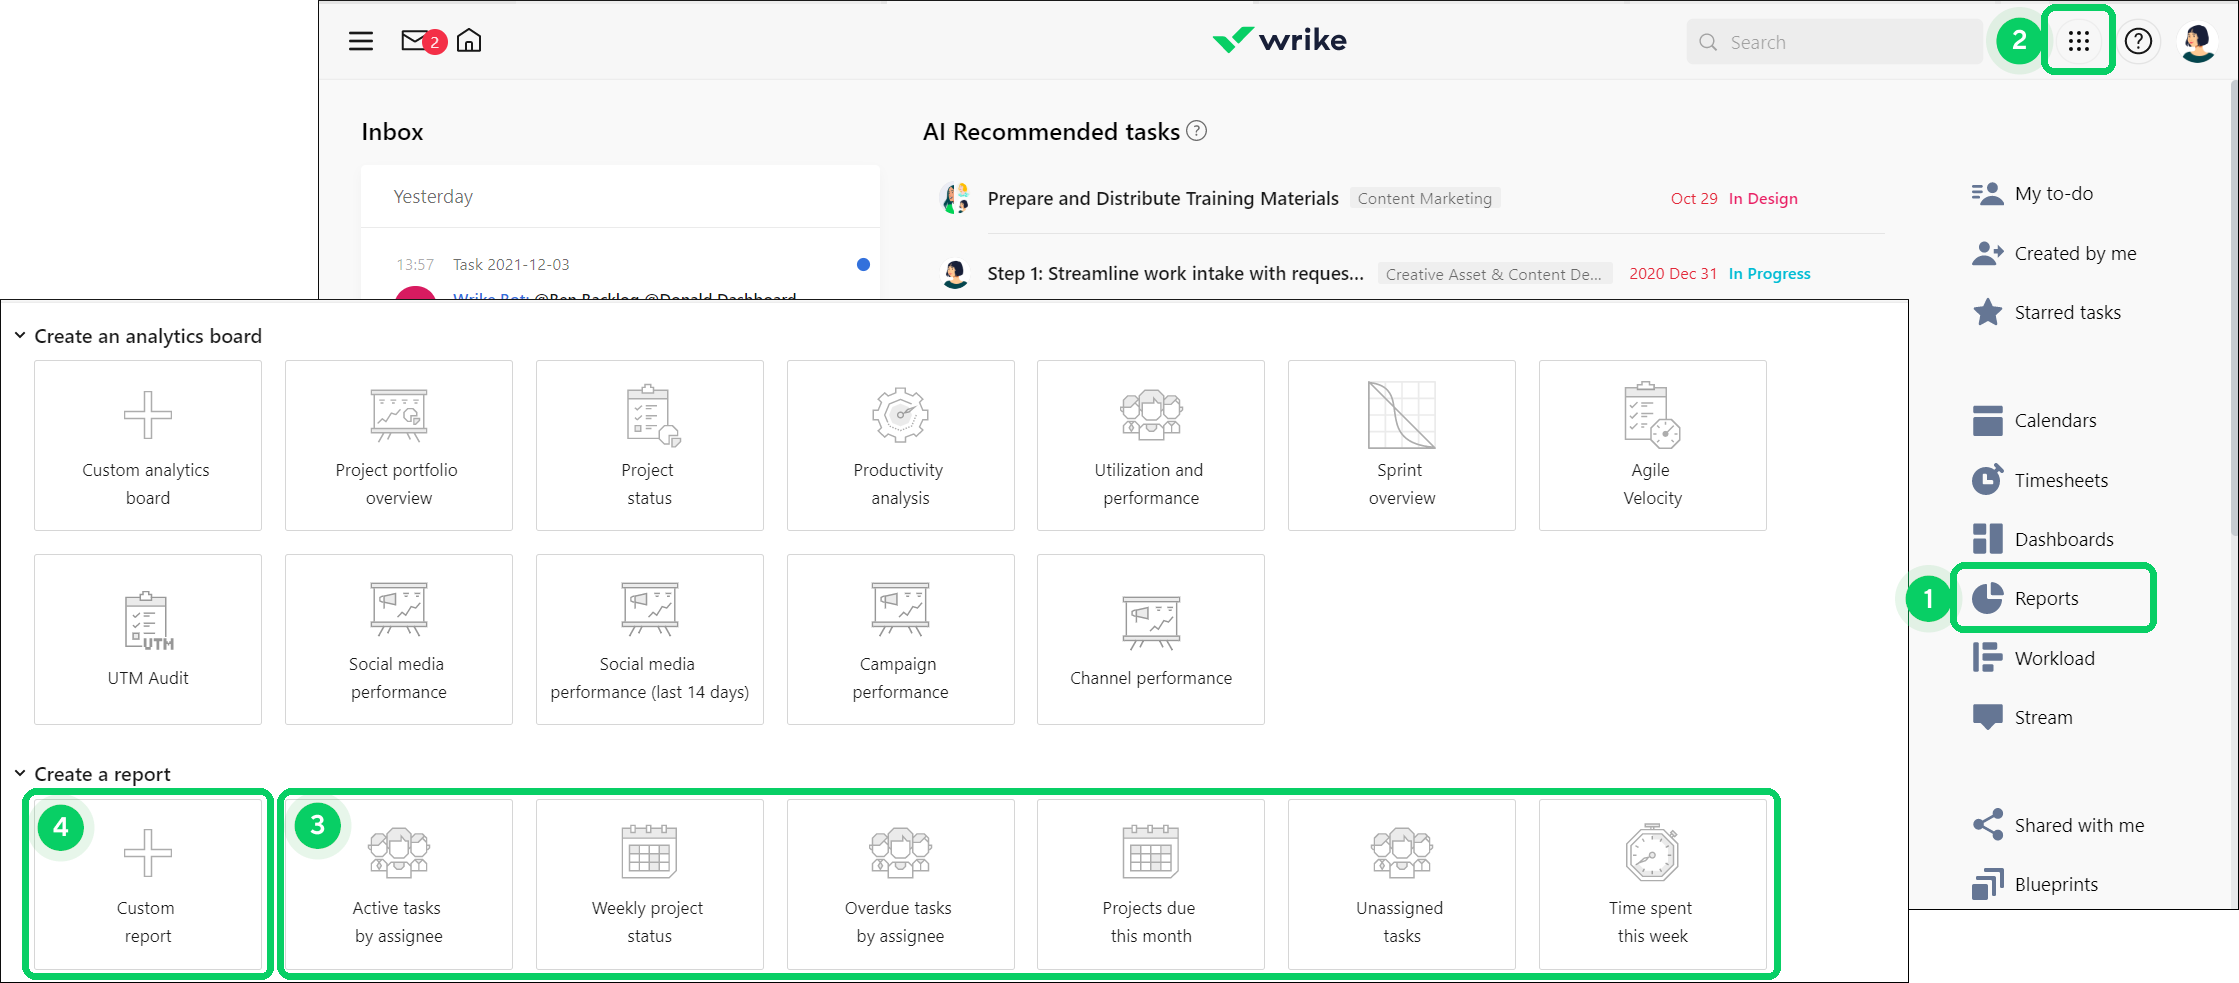Open Stream
The image size is (2239, 983).
coord(2022,717)
